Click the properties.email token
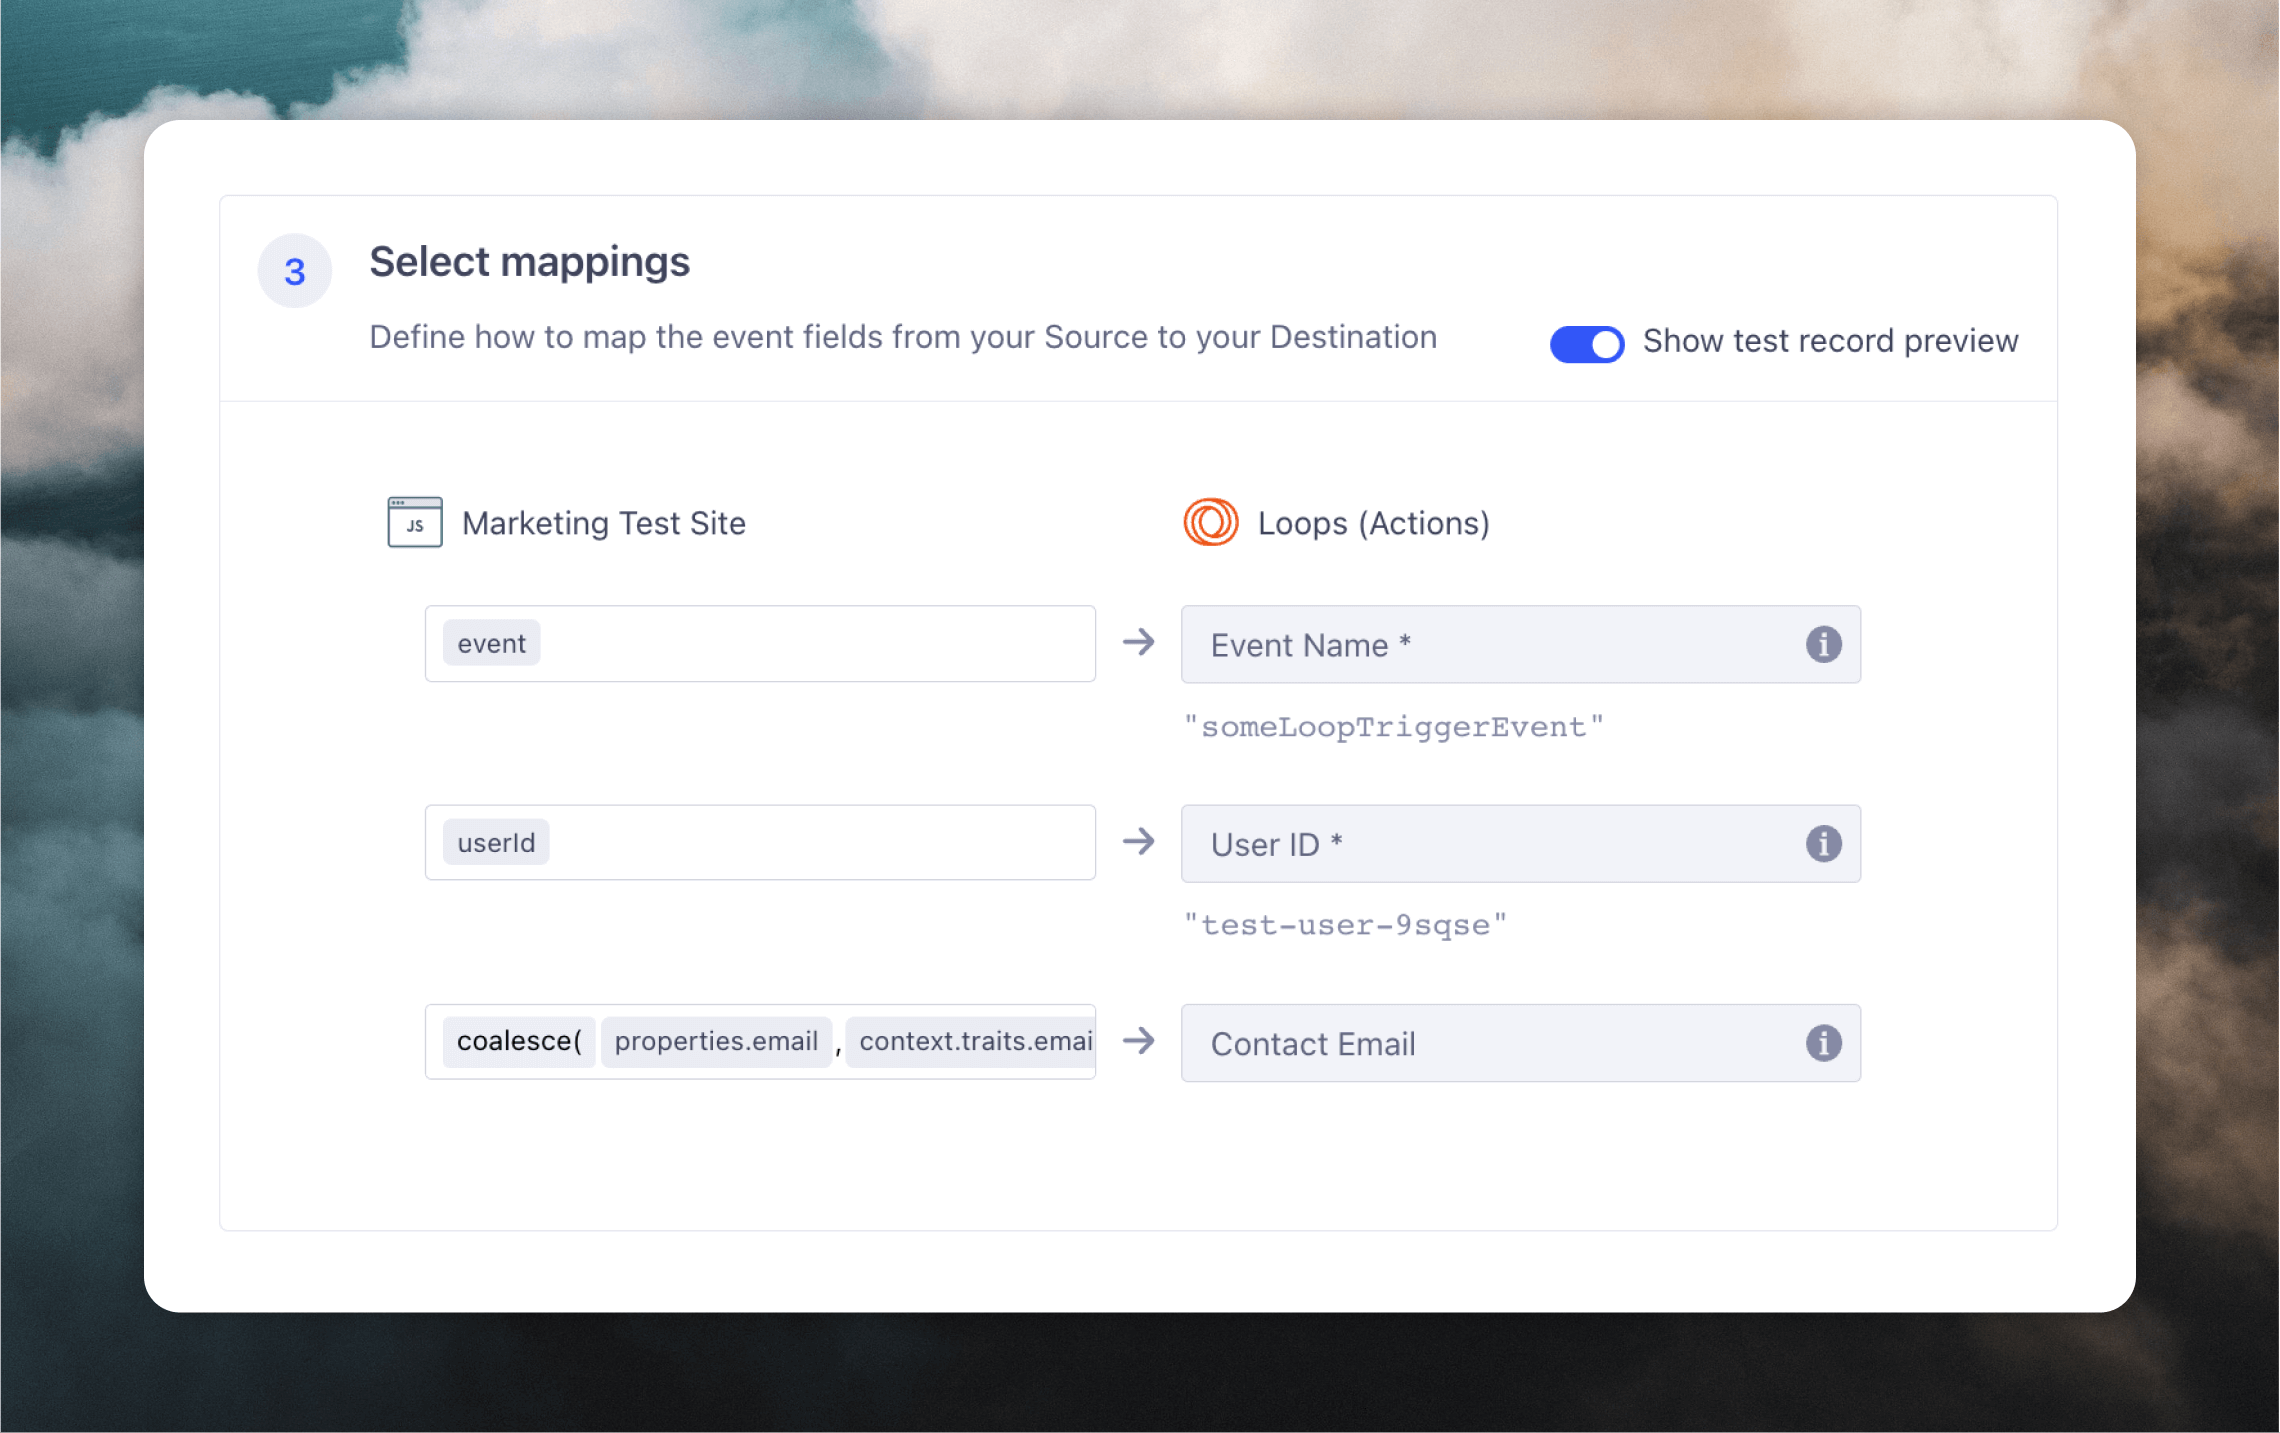Image resolution: width=2280 pixels, height=1433 pixels. tap(716, 1041)
